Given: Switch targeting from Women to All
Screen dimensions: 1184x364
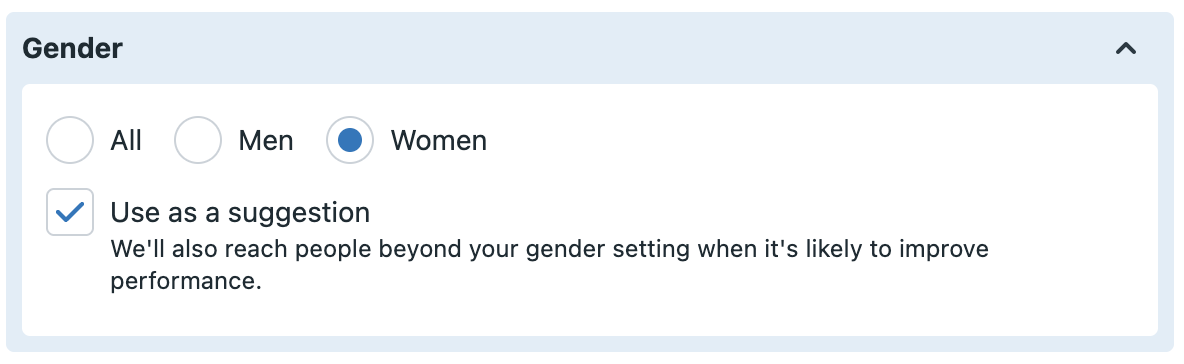Looking at the screenshot, I should click(70, 140).
